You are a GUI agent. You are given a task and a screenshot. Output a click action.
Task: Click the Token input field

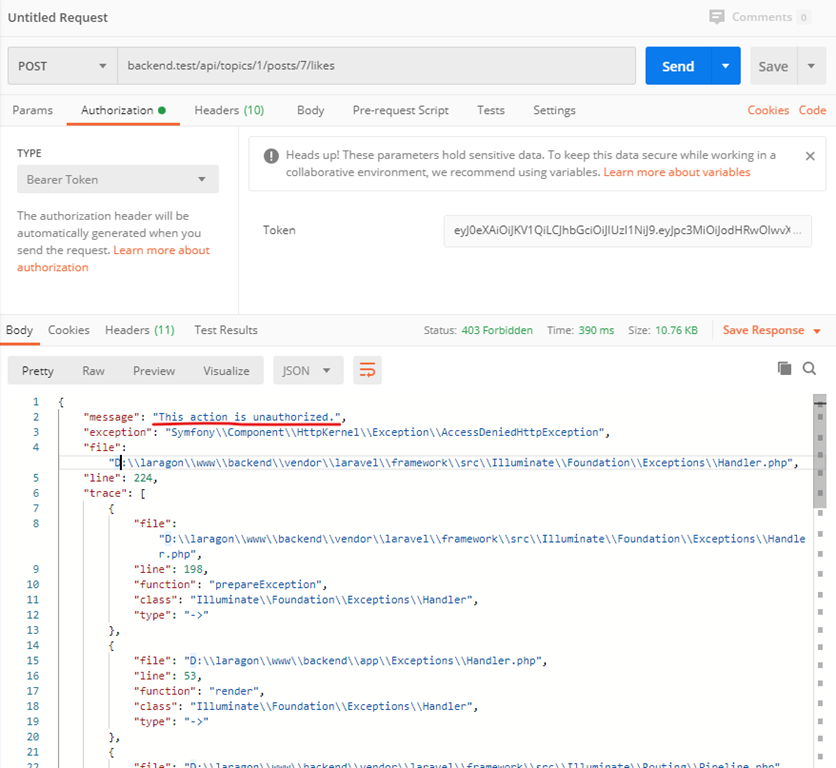click(628, 230)
